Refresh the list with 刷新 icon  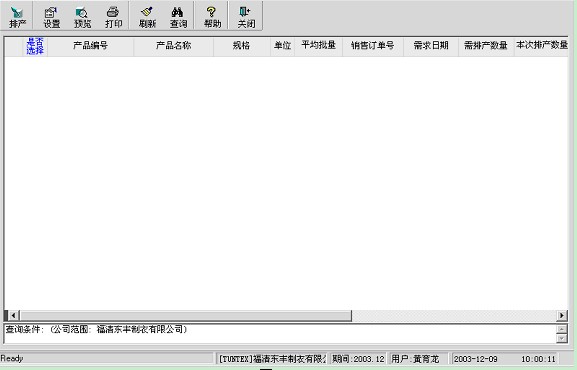tap(147, 17)
